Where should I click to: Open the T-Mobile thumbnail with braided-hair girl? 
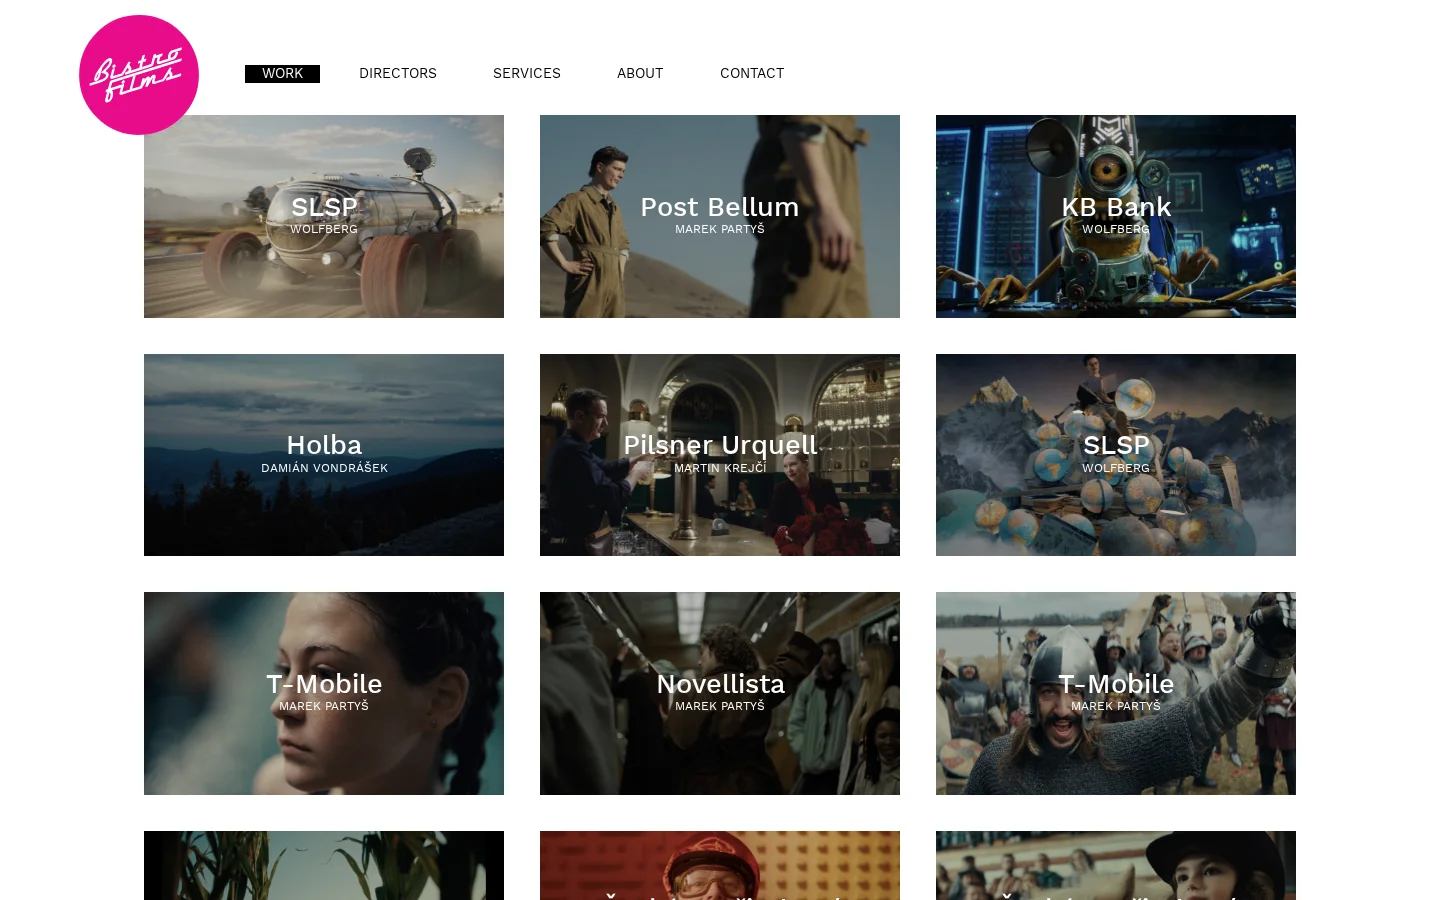pyautogui.click(x=324, y=693)
